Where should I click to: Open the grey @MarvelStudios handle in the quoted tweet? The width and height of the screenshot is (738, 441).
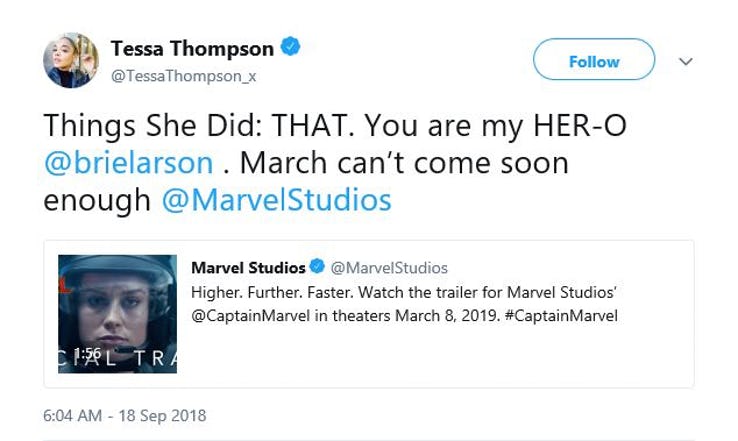389,267
